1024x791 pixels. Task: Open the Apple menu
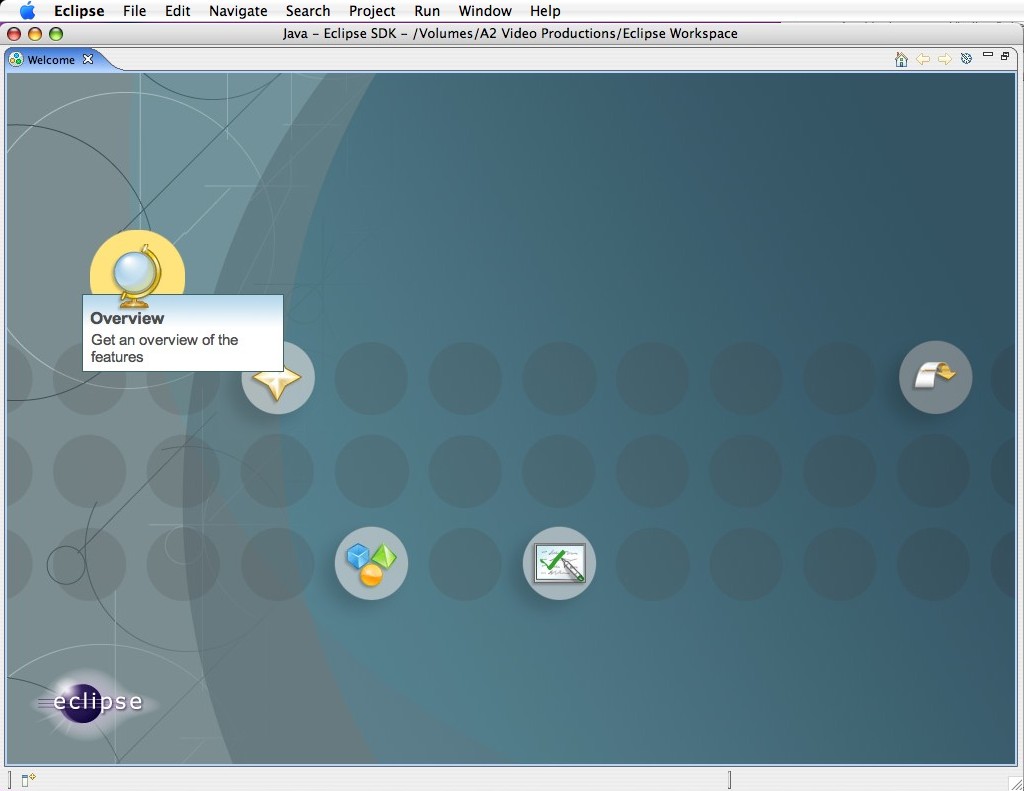click(x=27, y=11)
